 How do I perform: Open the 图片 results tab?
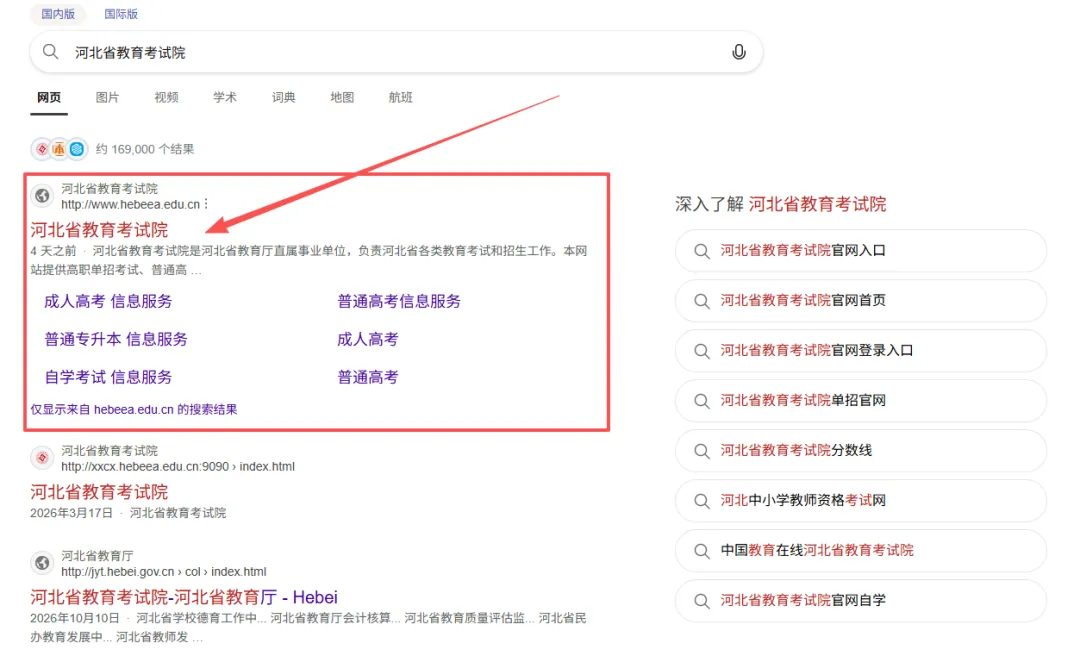107,97
